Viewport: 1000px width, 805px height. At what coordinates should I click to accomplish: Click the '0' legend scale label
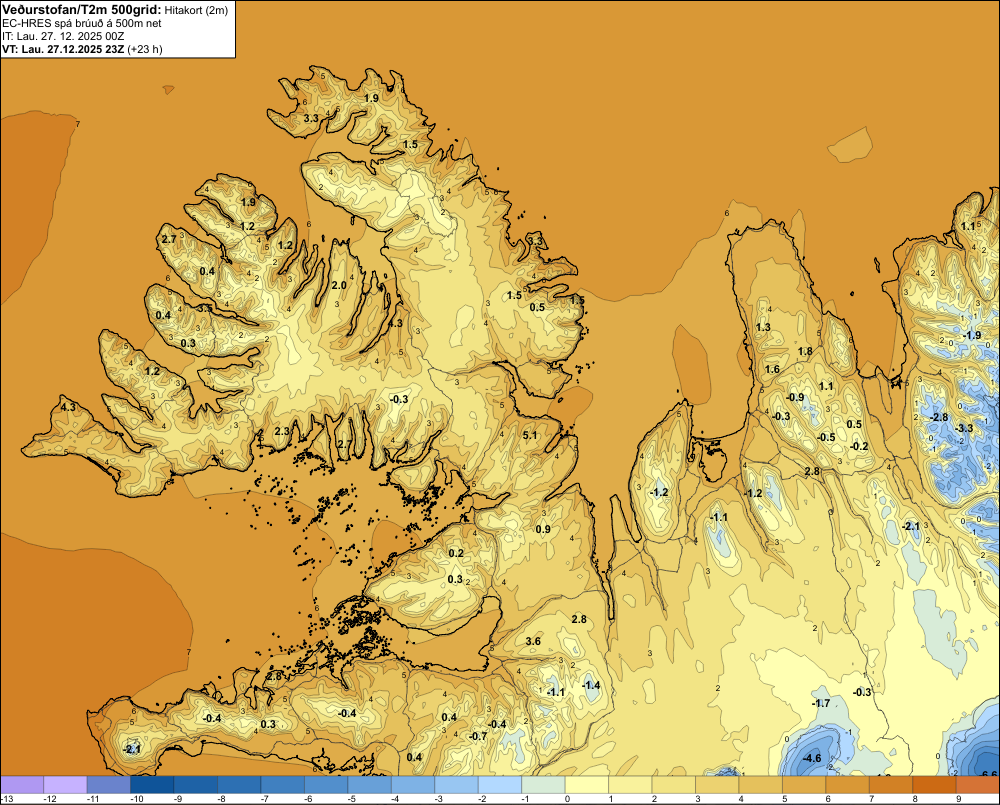(567, 799)
